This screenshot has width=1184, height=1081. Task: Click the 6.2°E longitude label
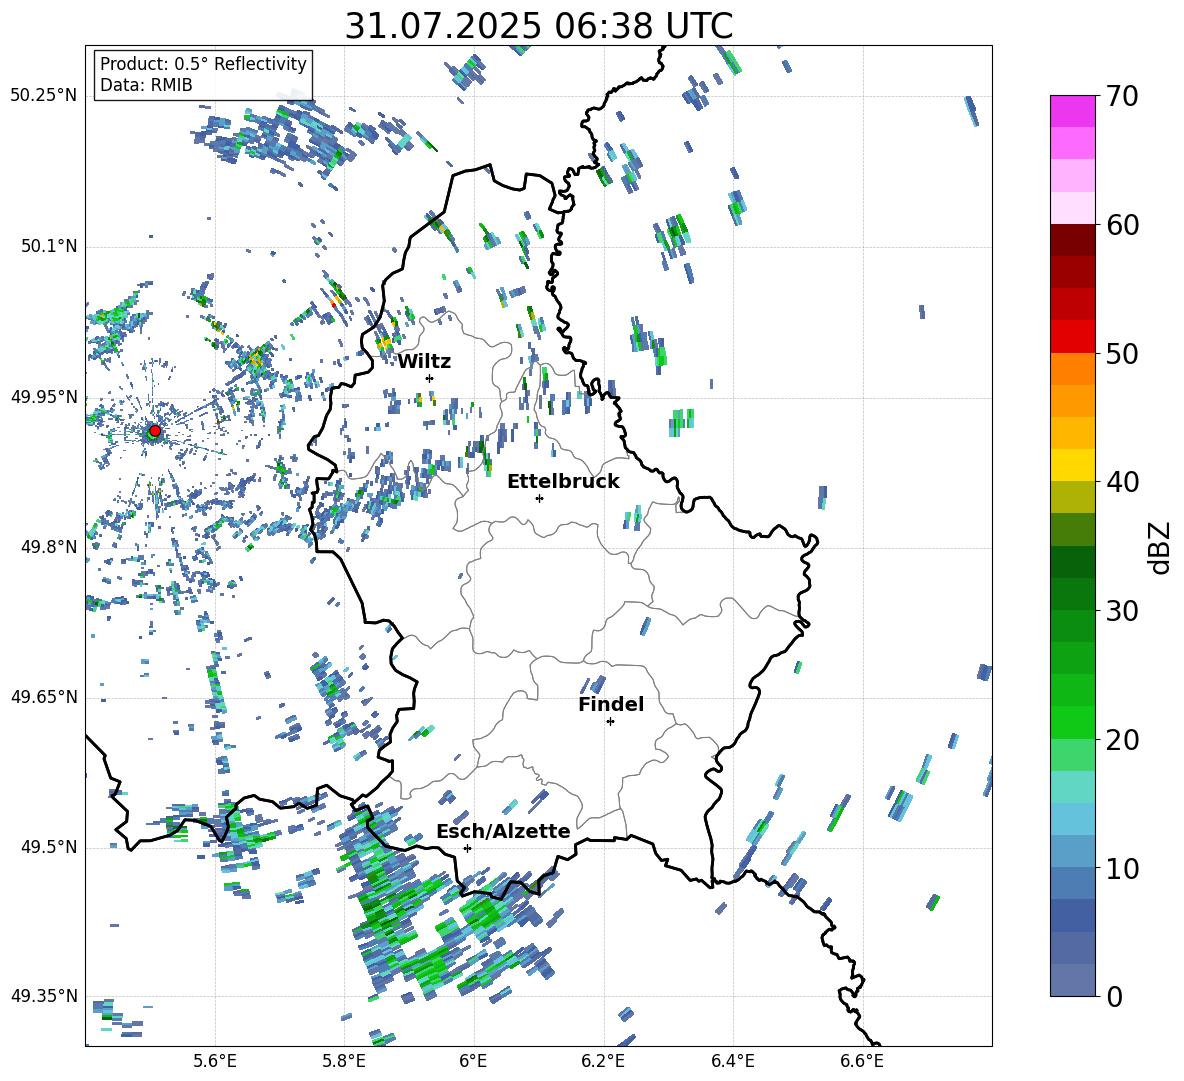[603, 1061]
